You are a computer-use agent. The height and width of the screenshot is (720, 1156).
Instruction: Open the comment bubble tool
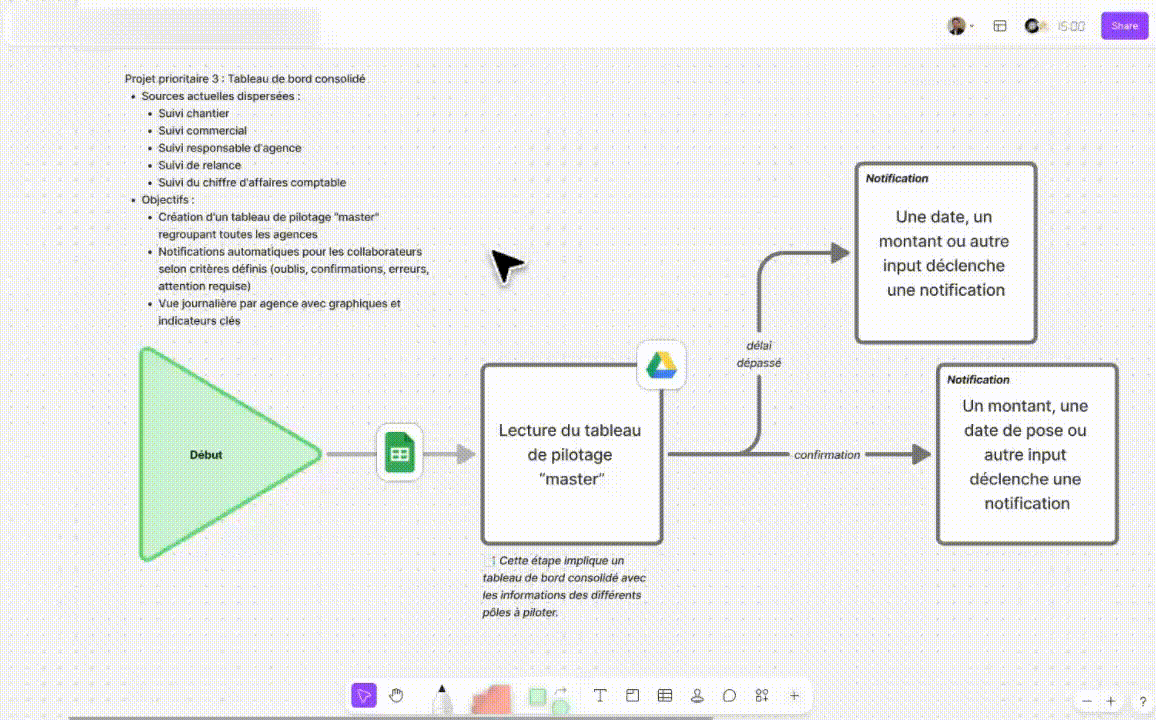(729, 695)
